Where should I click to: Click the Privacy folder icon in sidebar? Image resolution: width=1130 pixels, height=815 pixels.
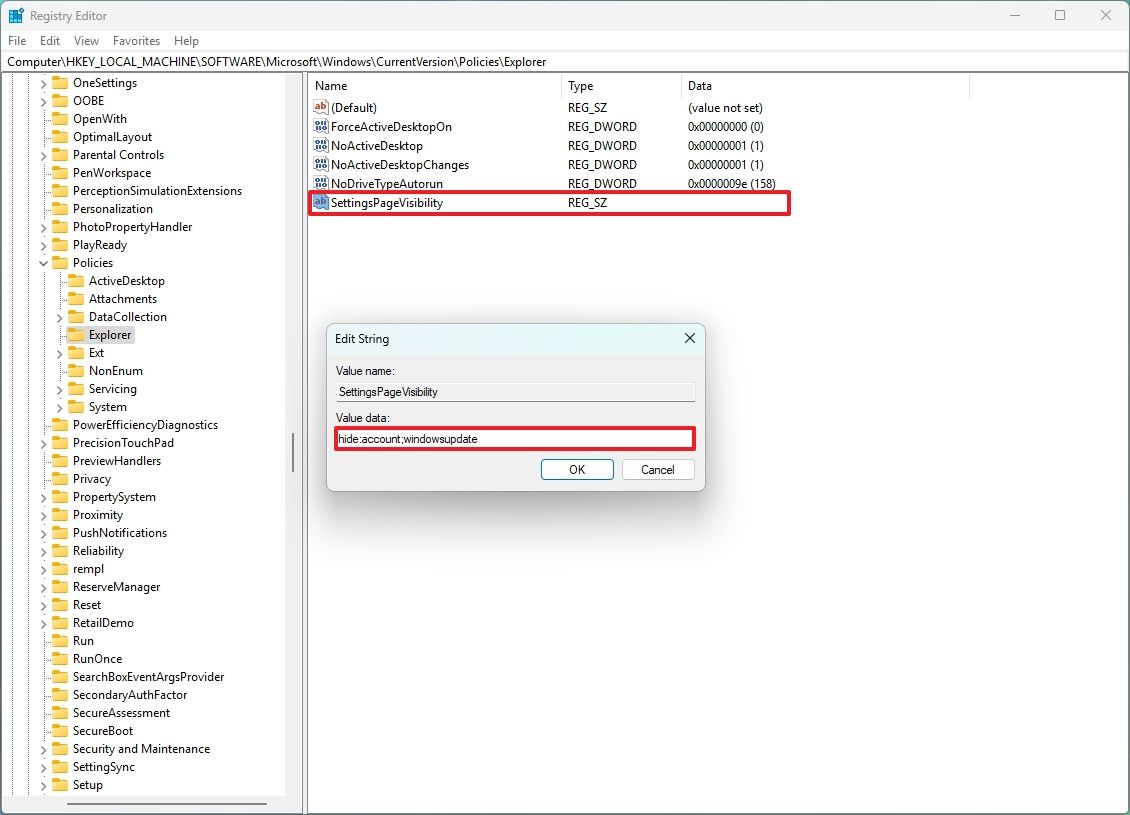(60, 478)
